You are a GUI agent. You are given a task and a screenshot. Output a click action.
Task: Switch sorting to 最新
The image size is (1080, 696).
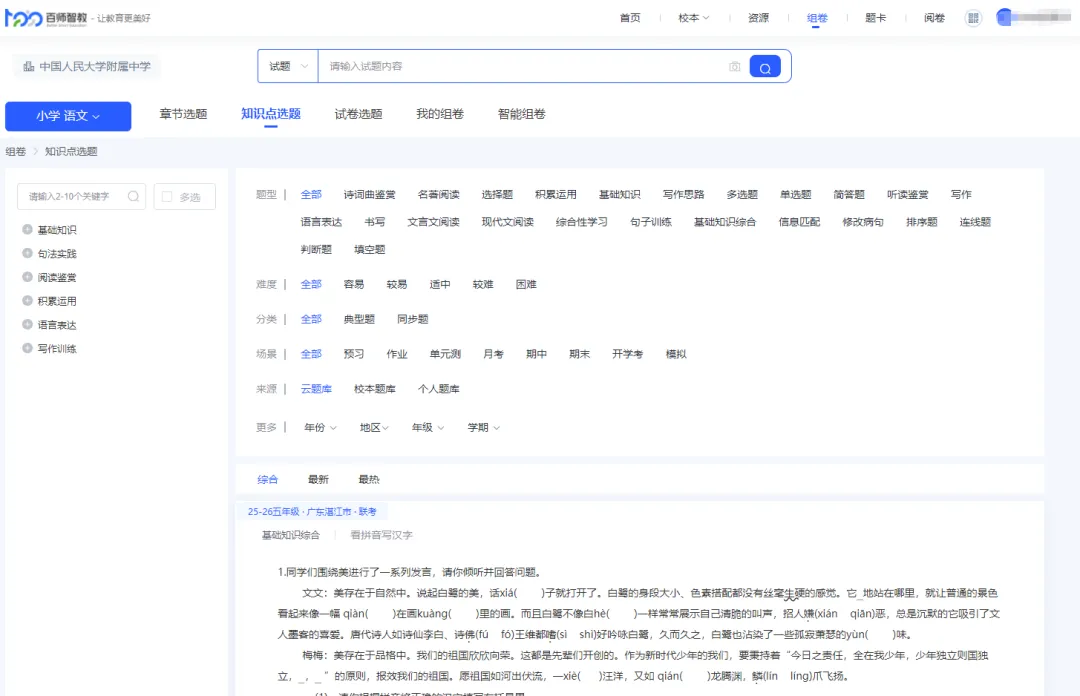(318, 478)
